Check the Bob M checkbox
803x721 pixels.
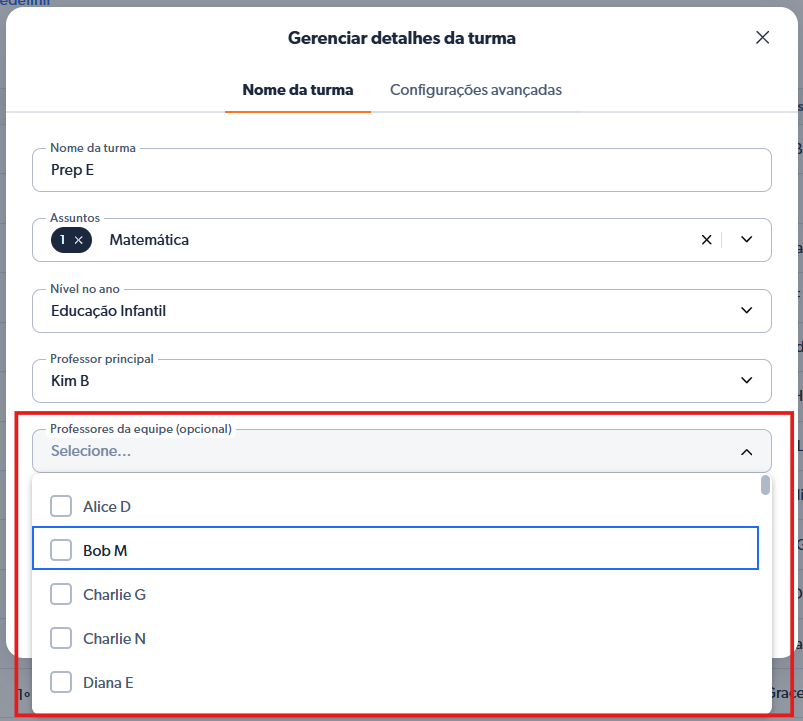pyautogui.click(x=61, y=550)
